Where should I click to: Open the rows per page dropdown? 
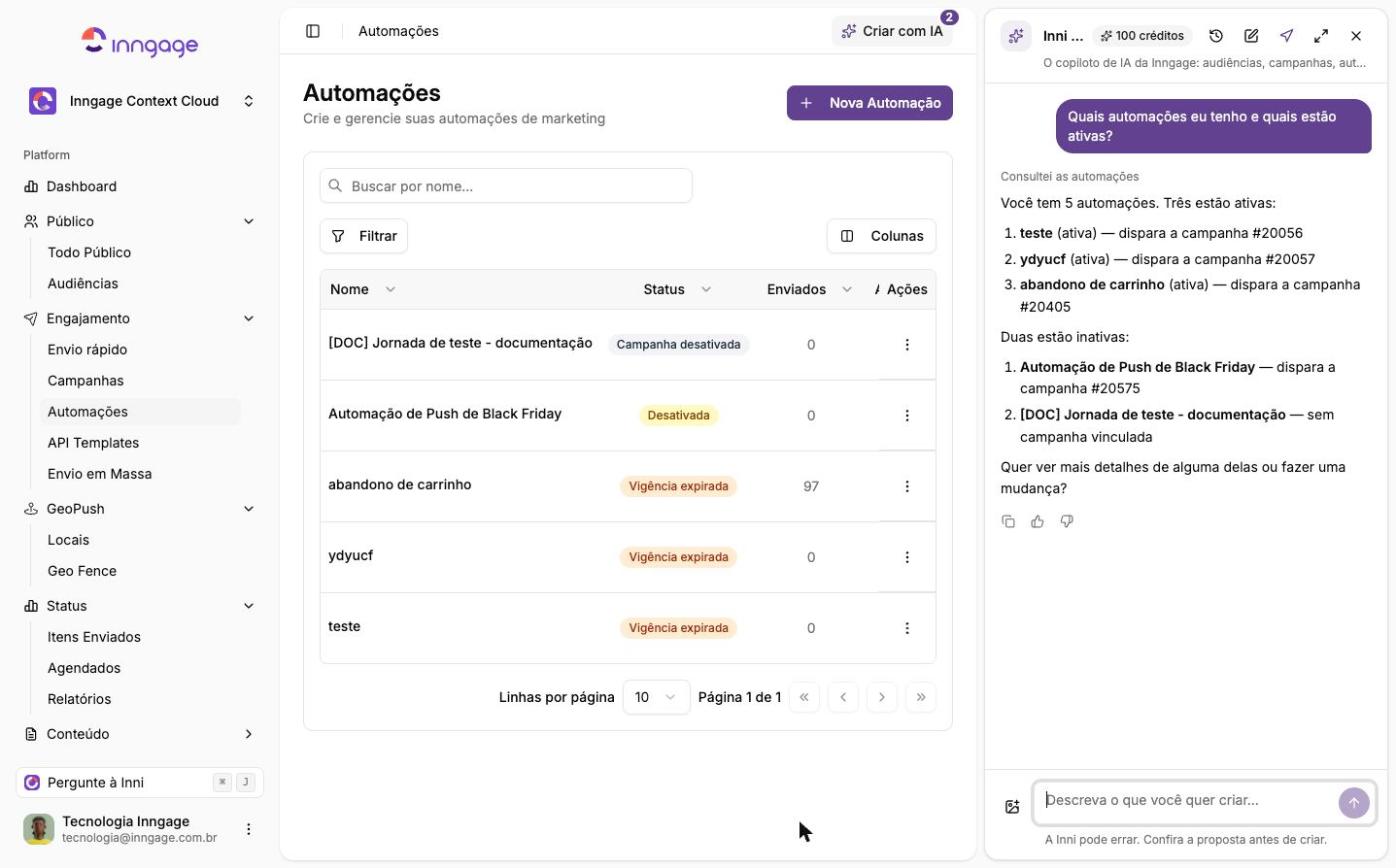point(656,697)
